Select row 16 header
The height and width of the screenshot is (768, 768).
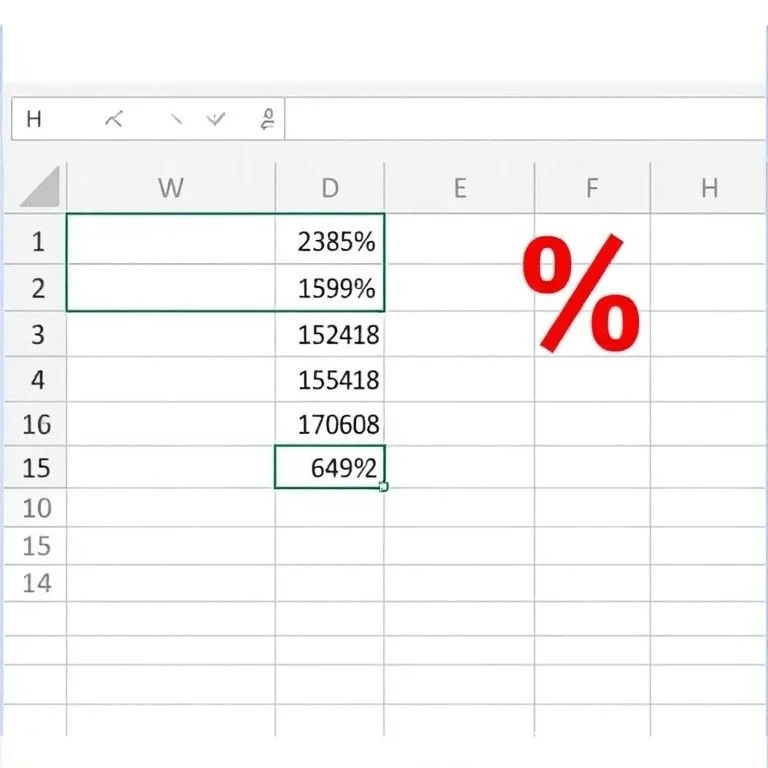(36, 425)
